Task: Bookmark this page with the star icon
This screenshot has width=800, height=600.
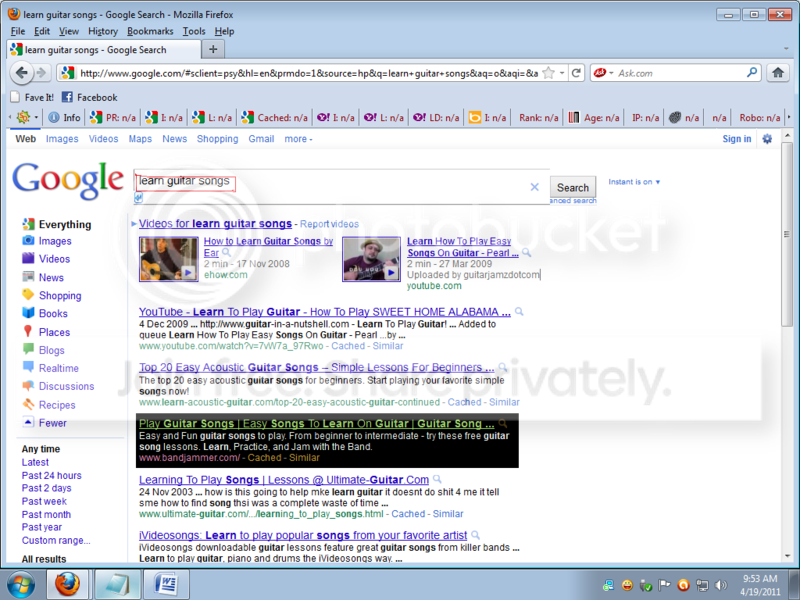Action: 548,73
